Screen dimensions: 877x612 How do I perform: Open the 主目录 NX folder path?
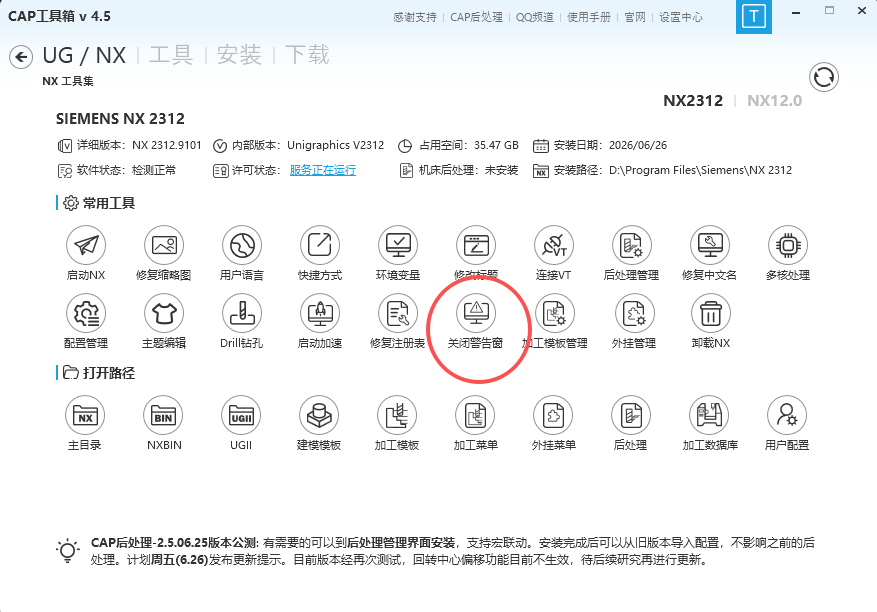(85, 415)
